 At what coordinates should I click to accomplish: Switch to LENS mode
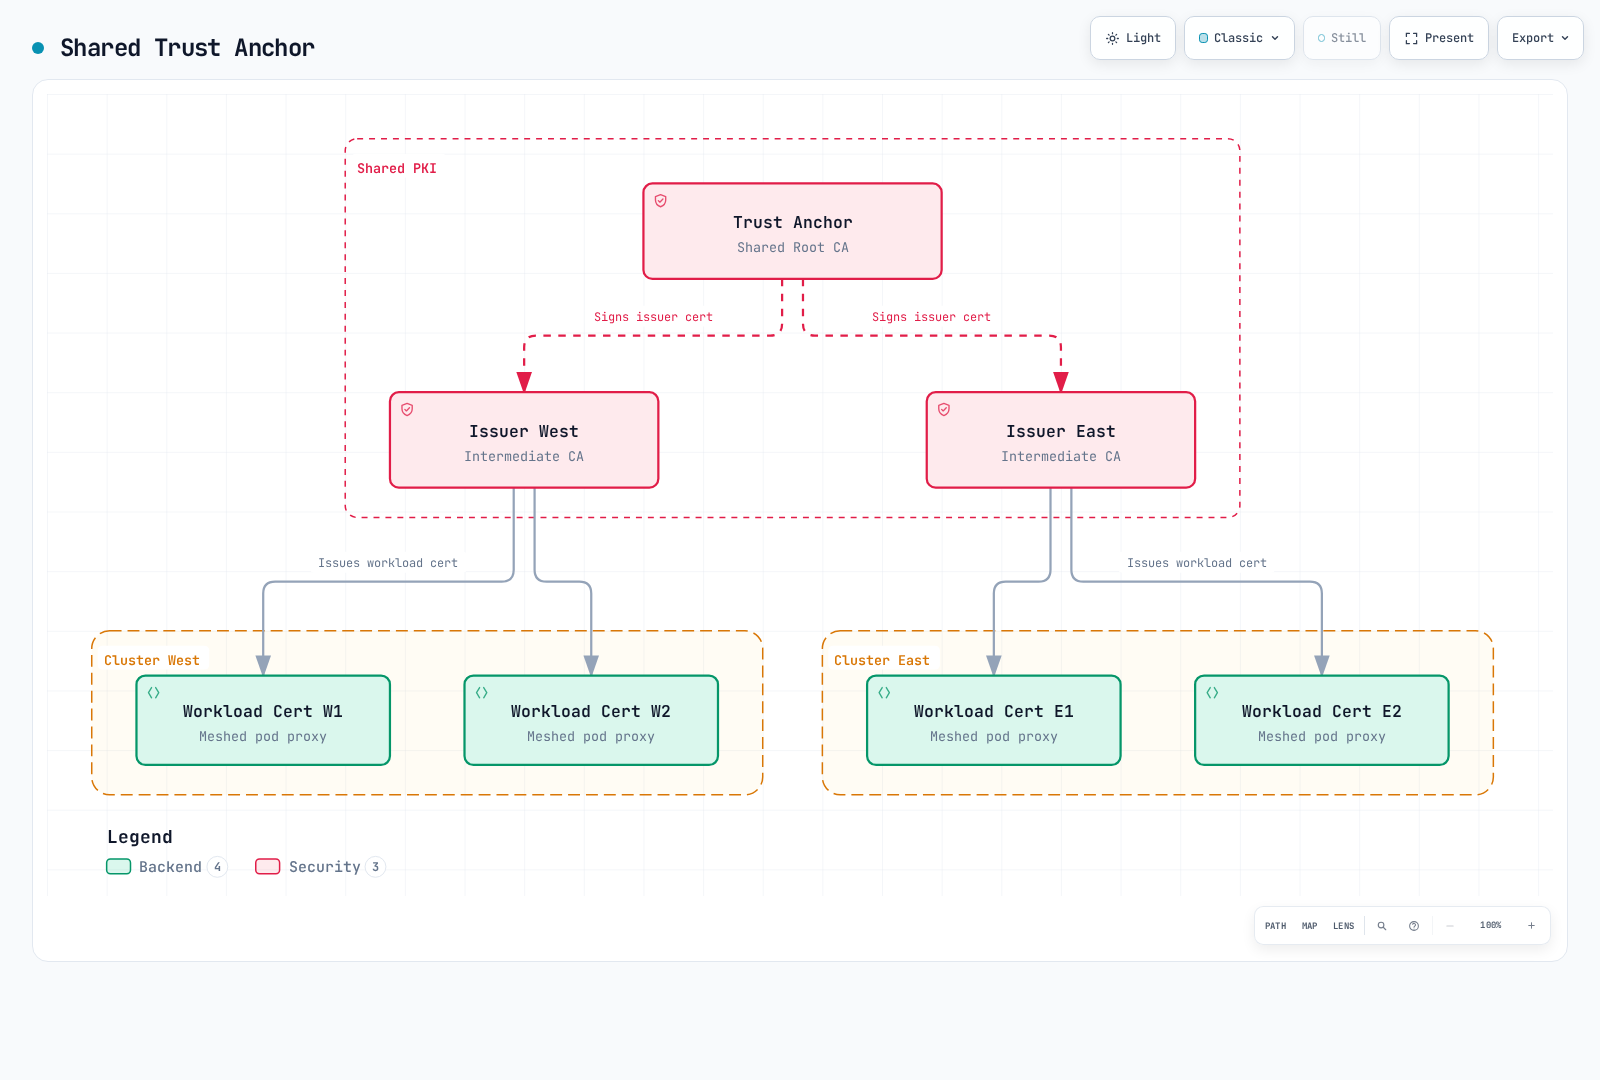[x=1344, y=926]
